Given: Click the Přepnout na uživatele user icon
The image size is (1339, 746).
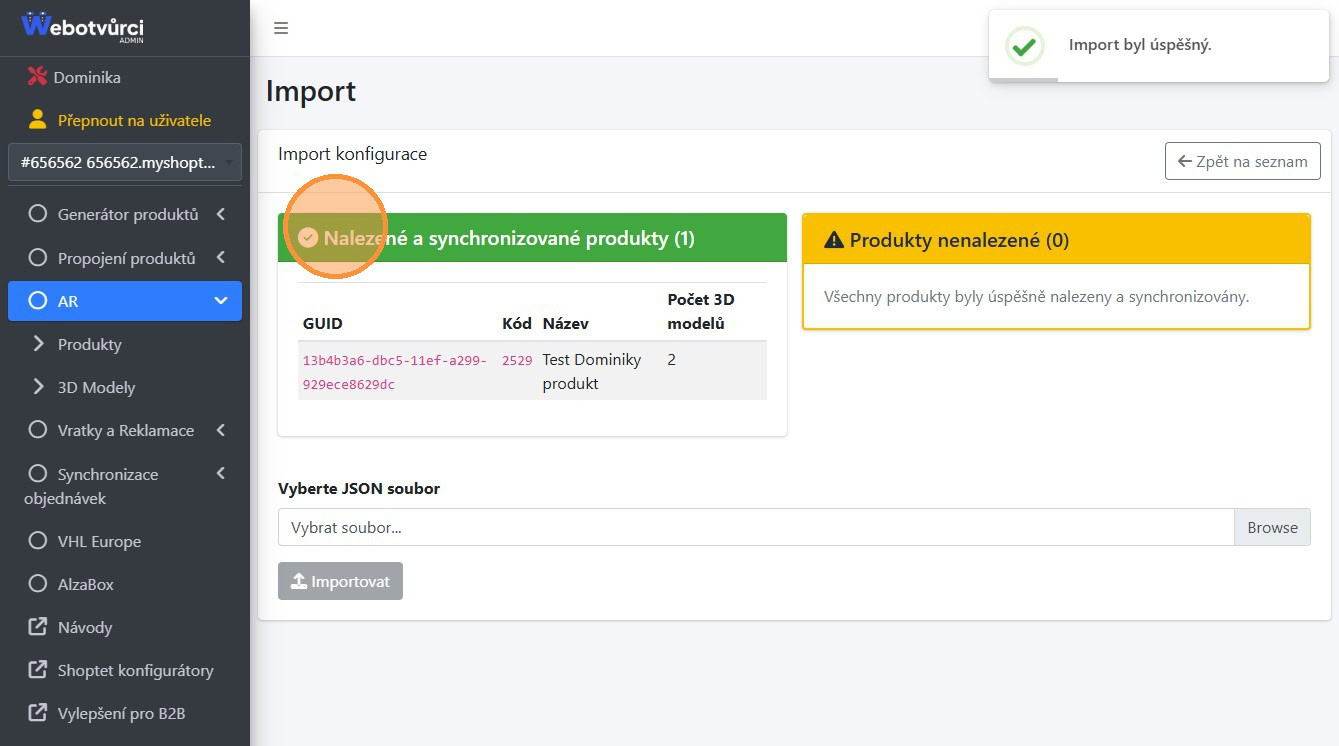Looking at the screenshot, I should [38, 120].
